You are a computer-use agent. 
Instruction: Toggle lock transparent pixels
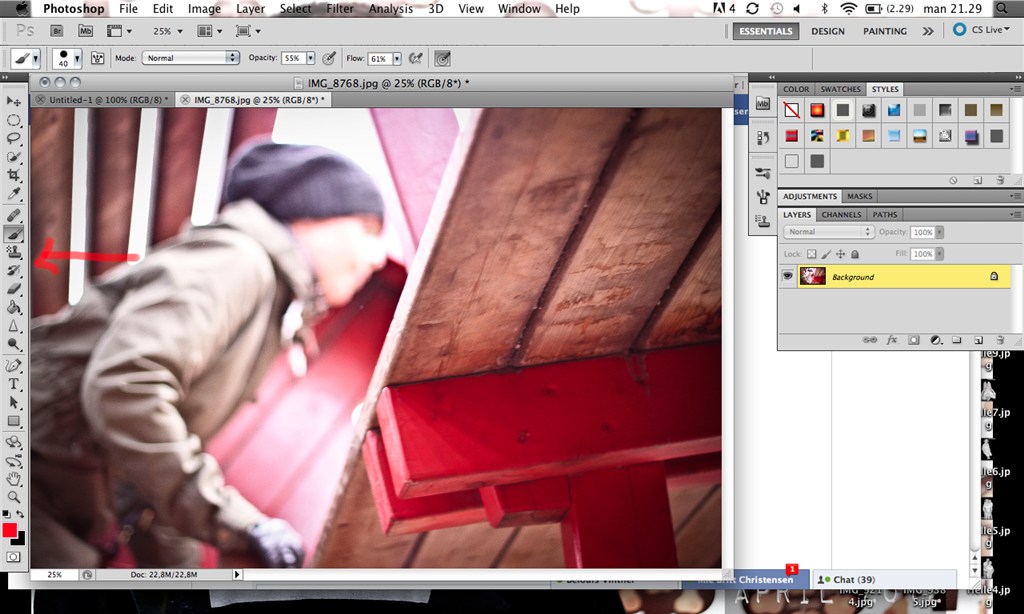(811, 254)
